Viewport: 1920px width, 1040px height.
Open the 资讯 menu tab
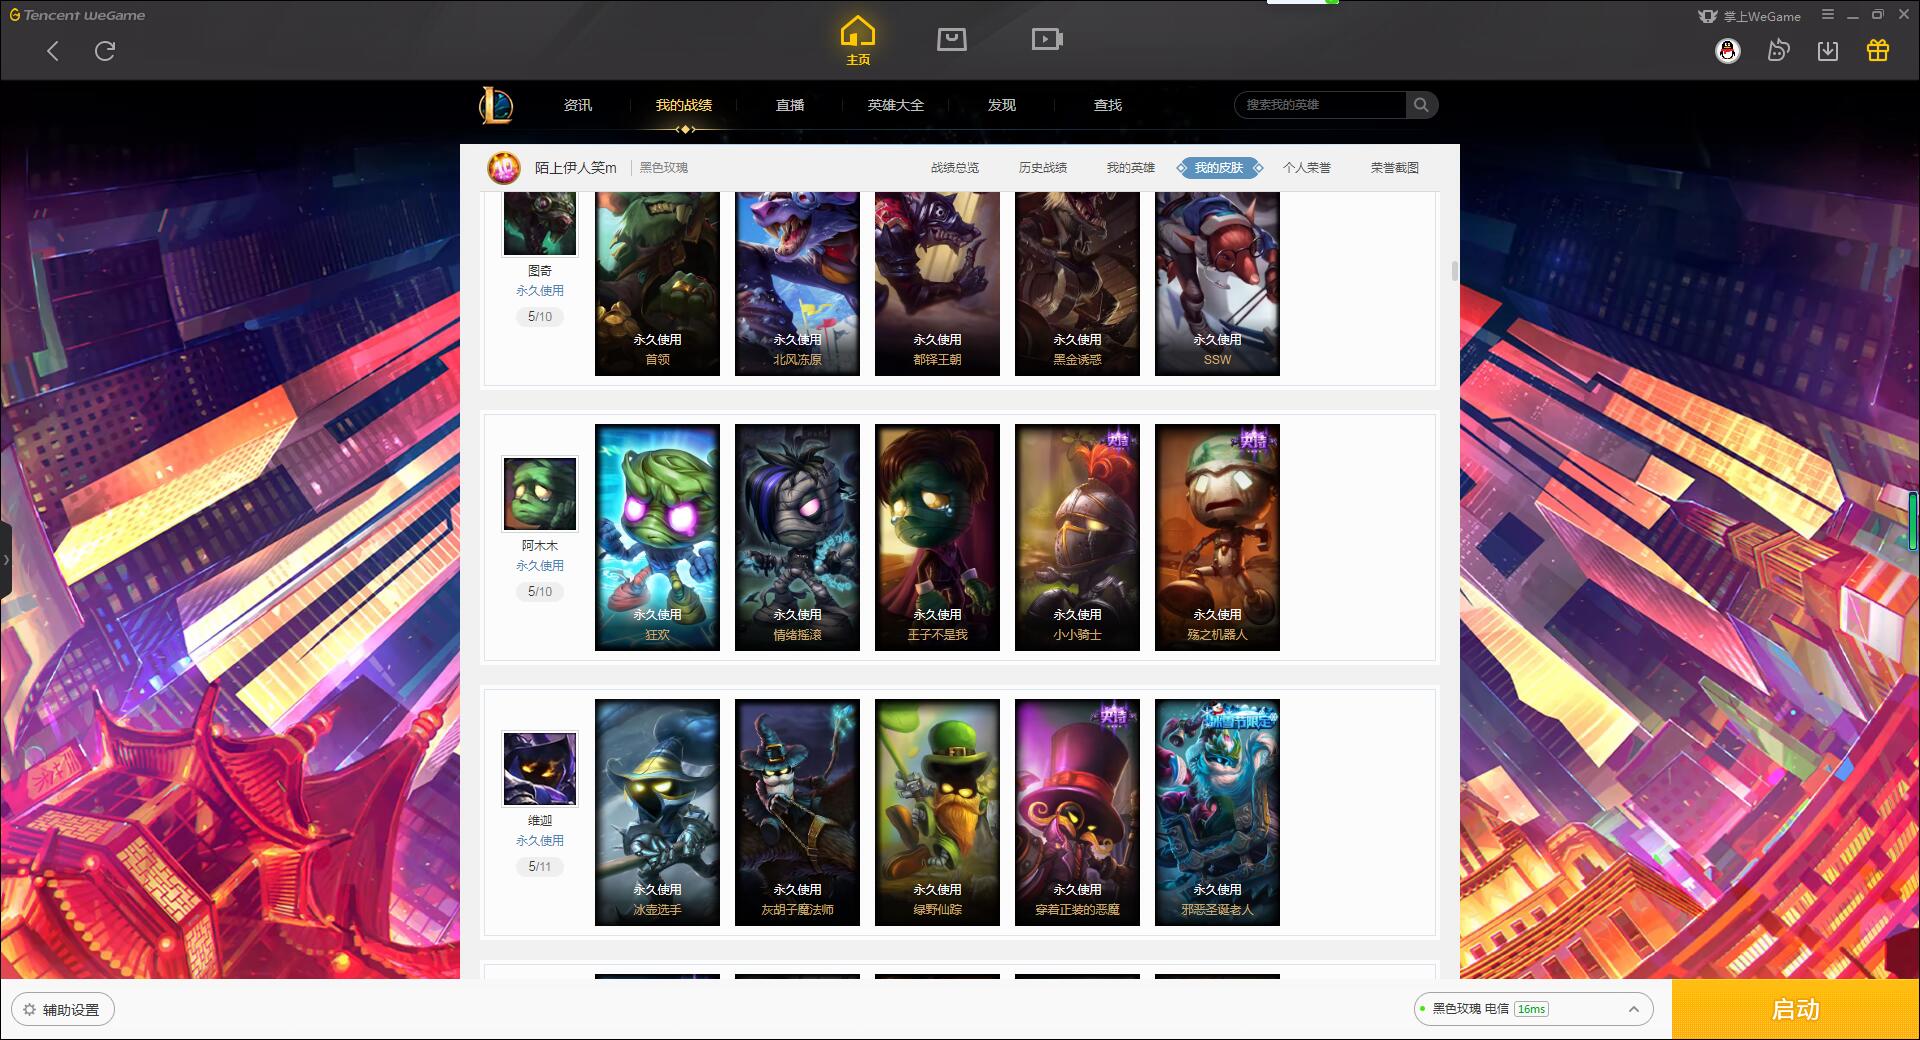(578, 105)
